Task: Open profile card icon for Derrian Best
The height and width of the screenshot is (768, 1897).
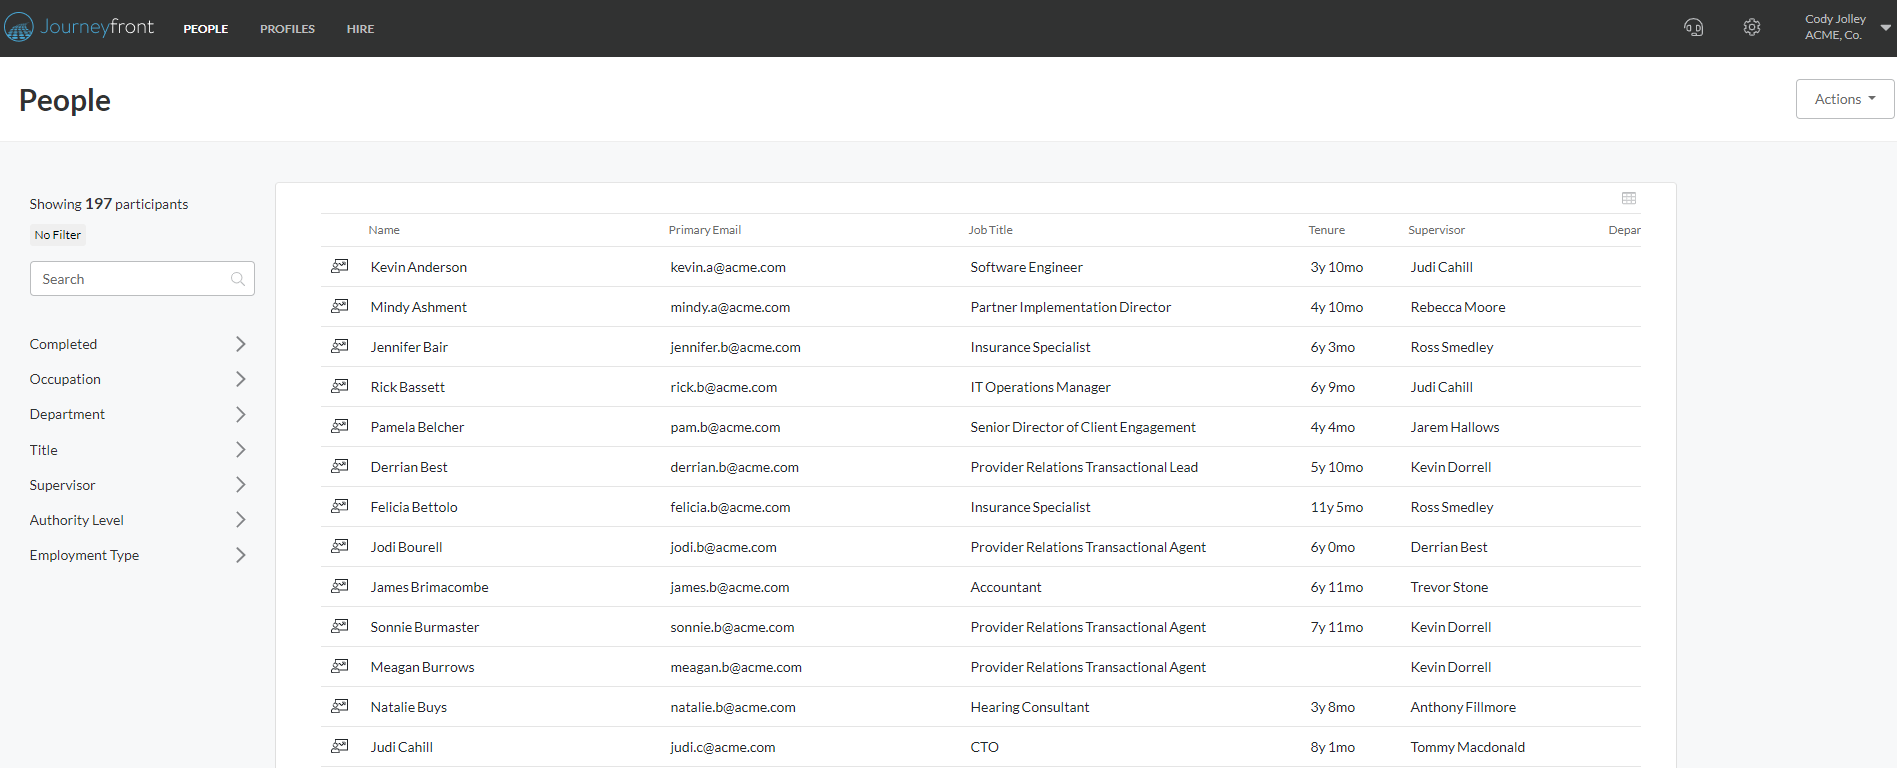Action: tap(340, 466)
